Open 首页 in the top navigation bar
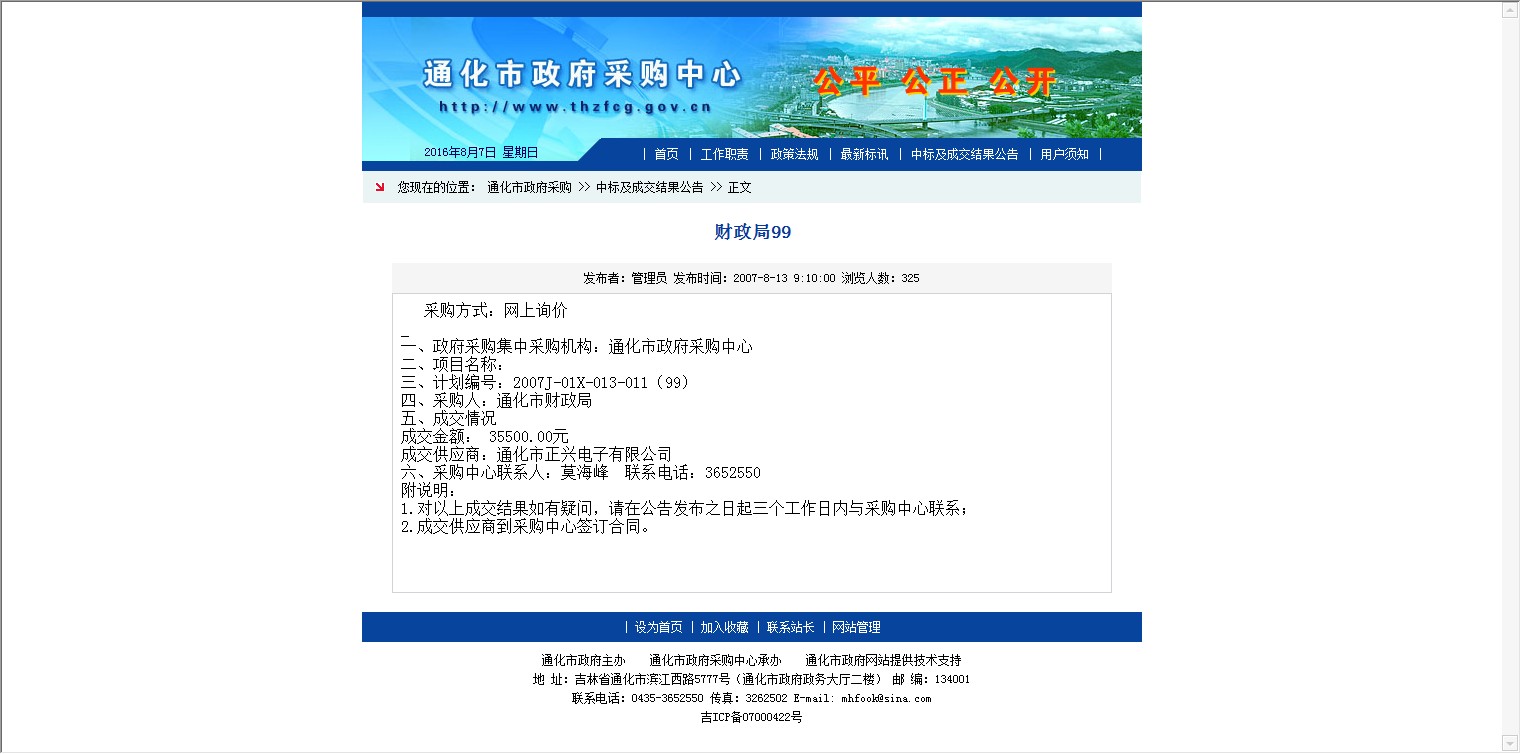 click(x=666, y=154)
